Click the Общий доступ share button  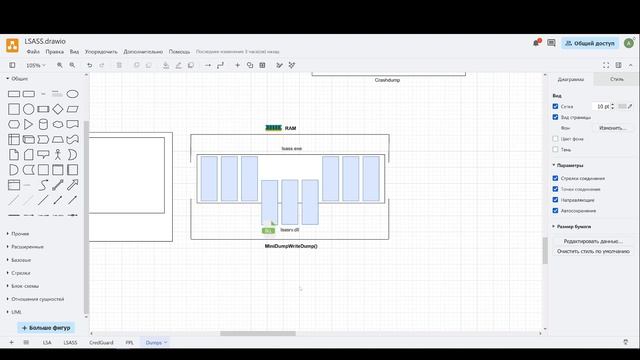coord(590,43)
